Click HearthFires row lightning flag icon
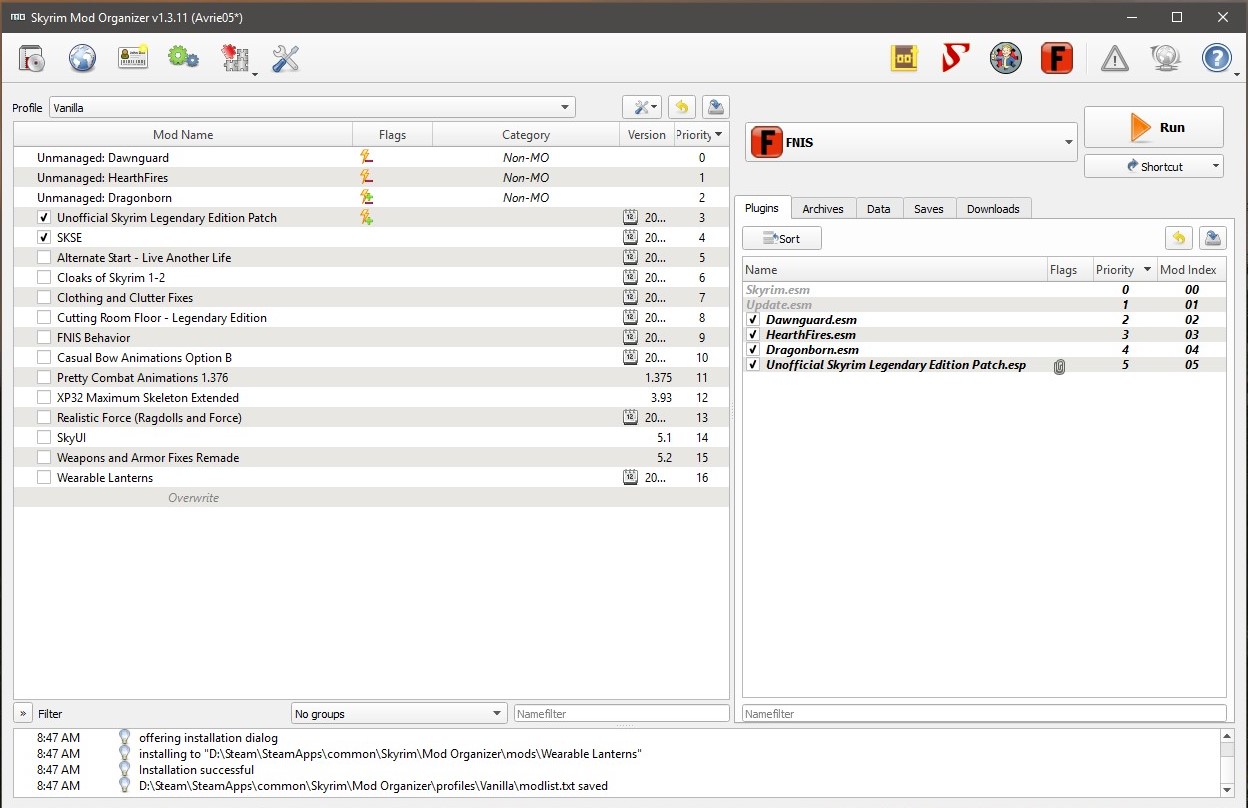 coord(366,177)
